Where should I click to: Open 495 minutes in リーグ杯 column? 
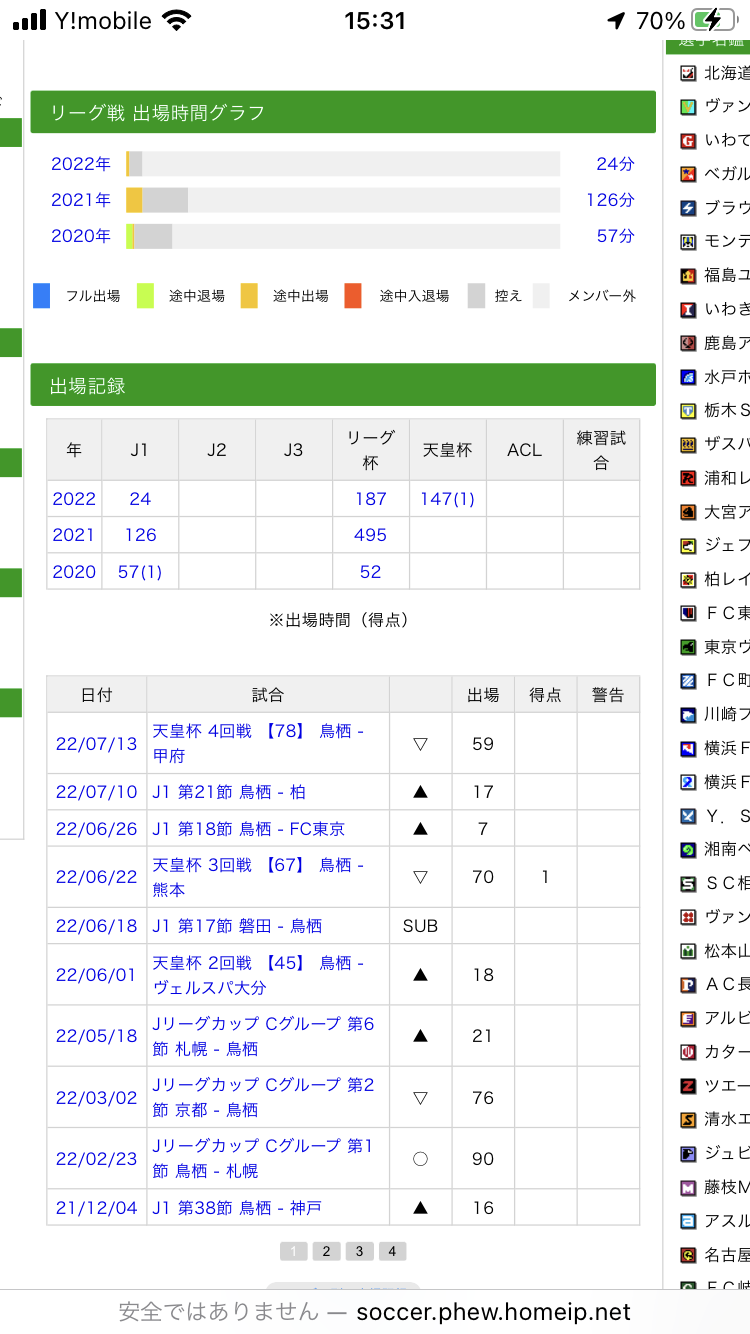click(x=370, y=535)
